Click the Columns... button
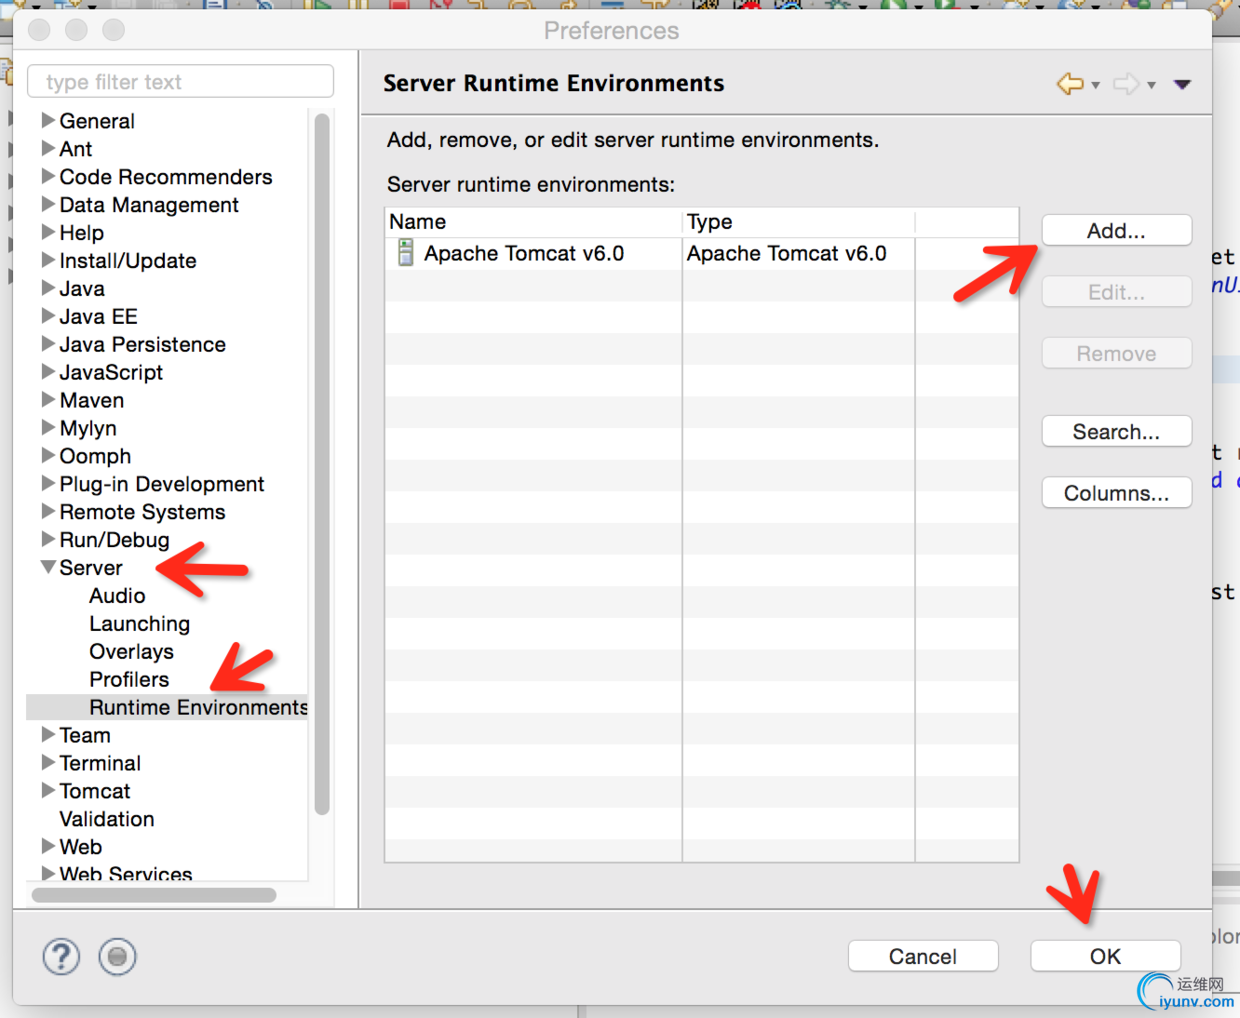Viewport: 1240px width, 1018px height. click(x=1116, y=493)
